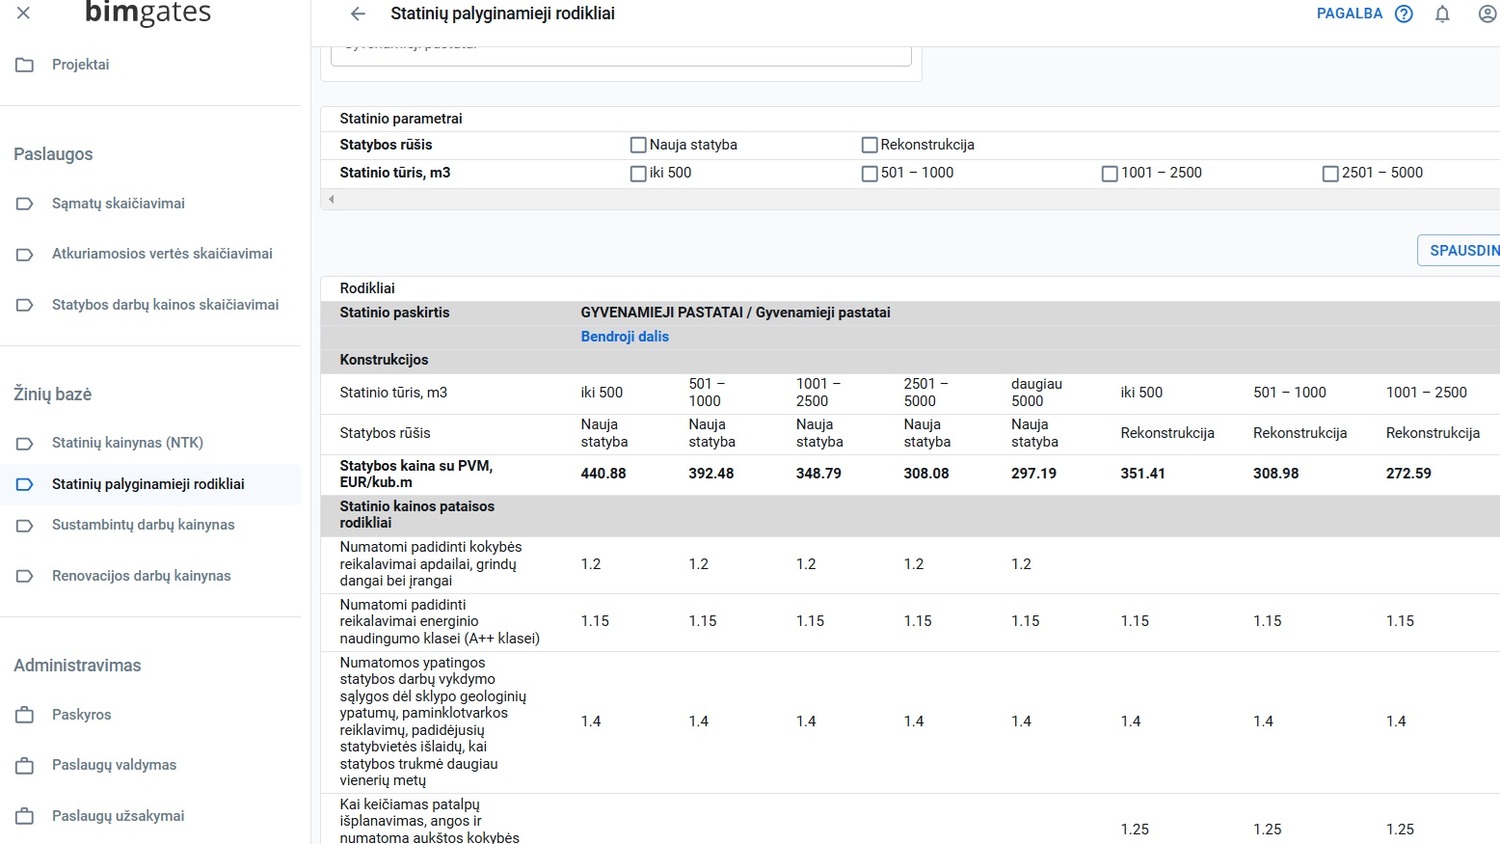
Task: Select Statybos darbų kainos skaičiavimai
Action: tap(165, 305)
